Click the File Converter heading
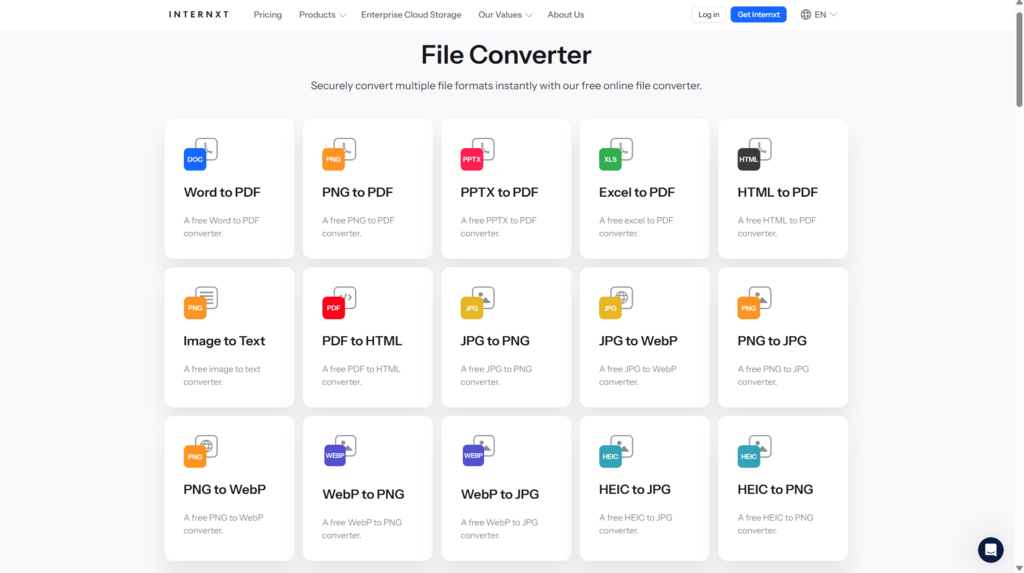The image size is (1024, 573). tap(506, 55)
